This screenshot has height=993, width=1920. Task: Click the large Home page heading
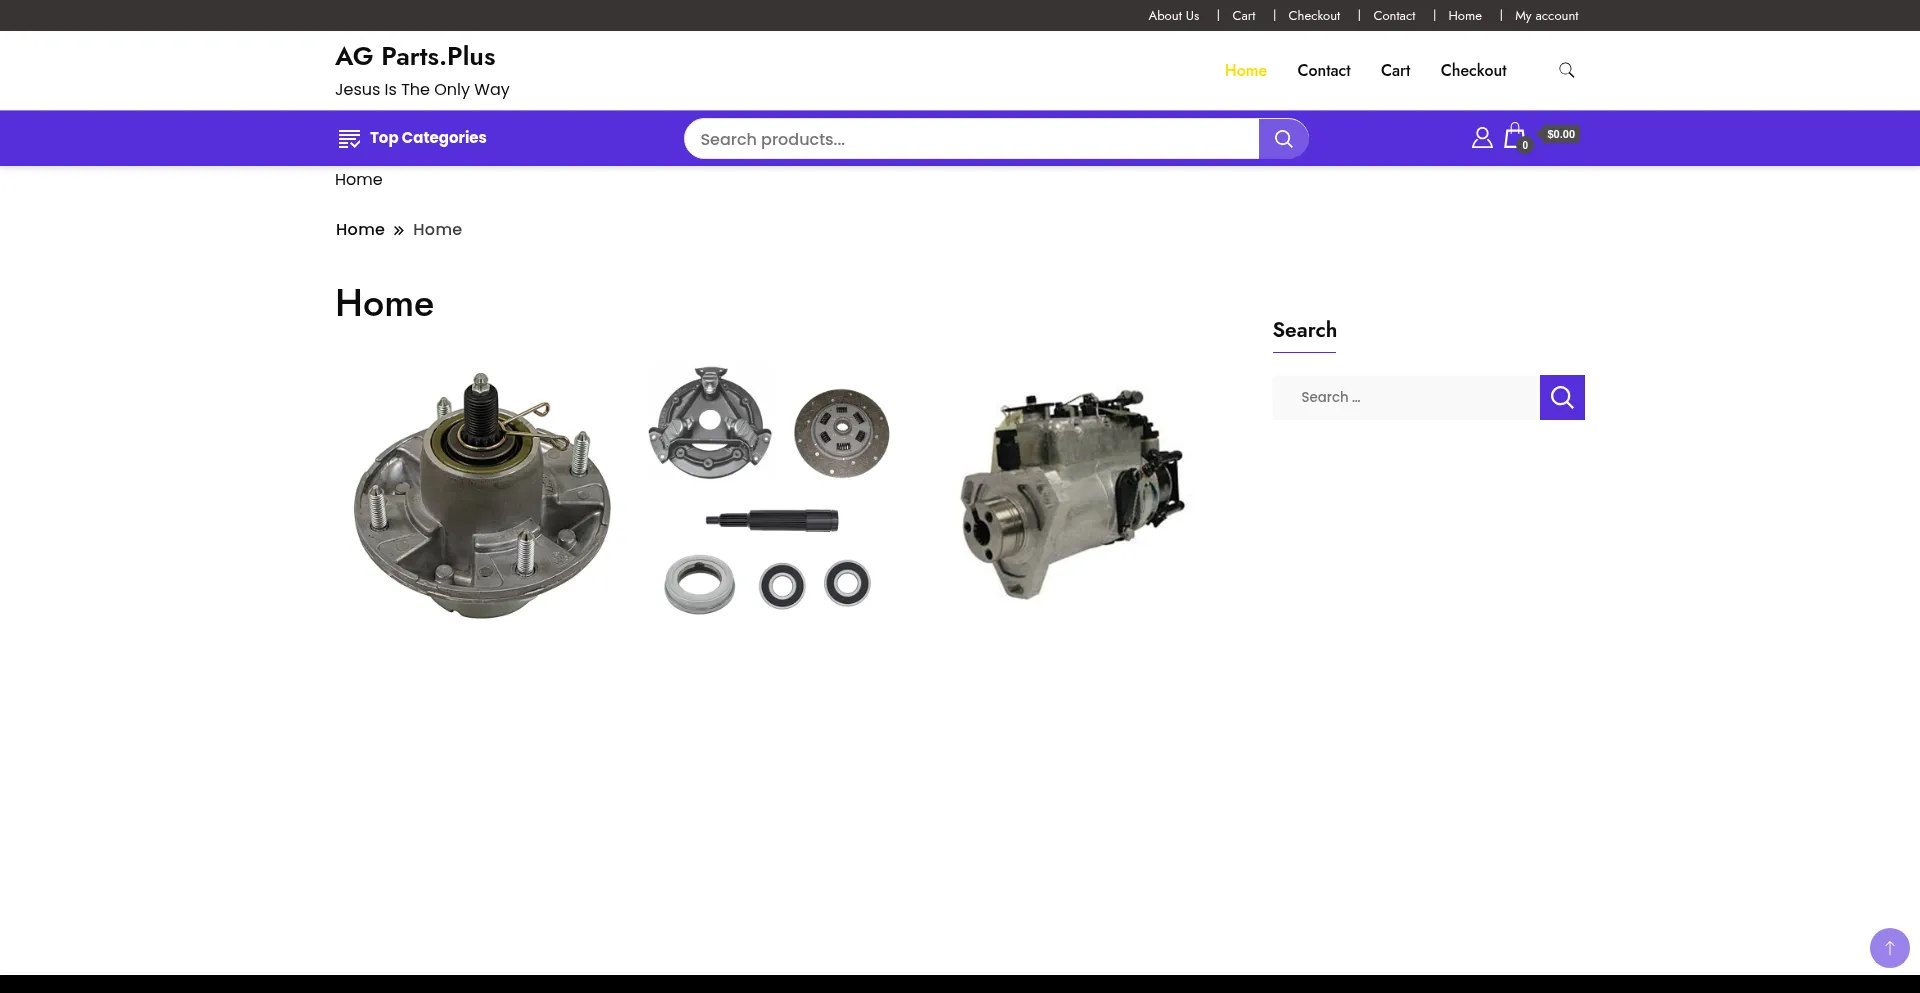point(384,303)
